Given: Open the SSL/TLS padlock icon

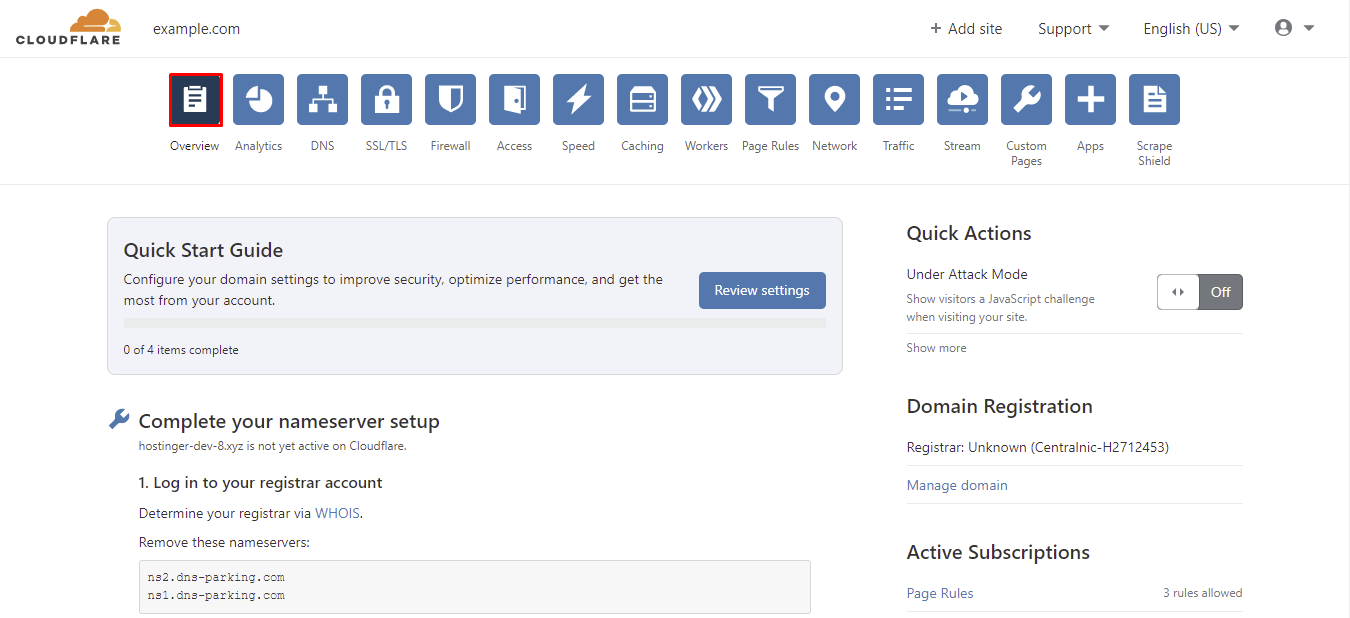Looking at the screenshot, I should (386, 100).
